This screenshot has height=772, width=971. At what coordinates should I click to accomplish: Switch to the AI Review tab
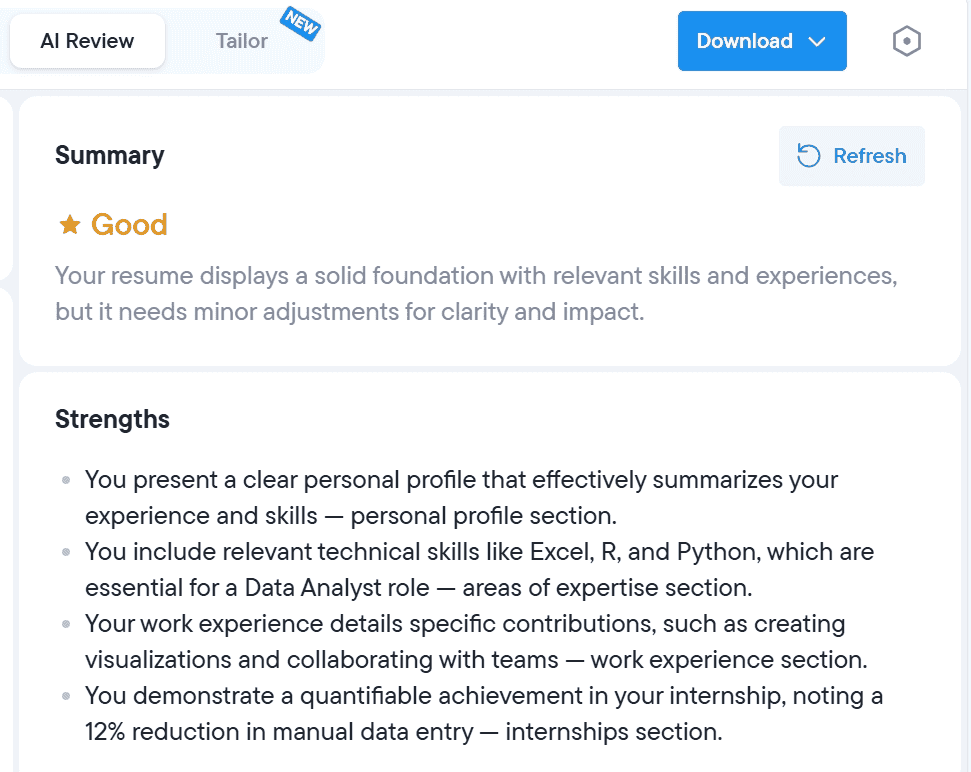pos(86,41)
